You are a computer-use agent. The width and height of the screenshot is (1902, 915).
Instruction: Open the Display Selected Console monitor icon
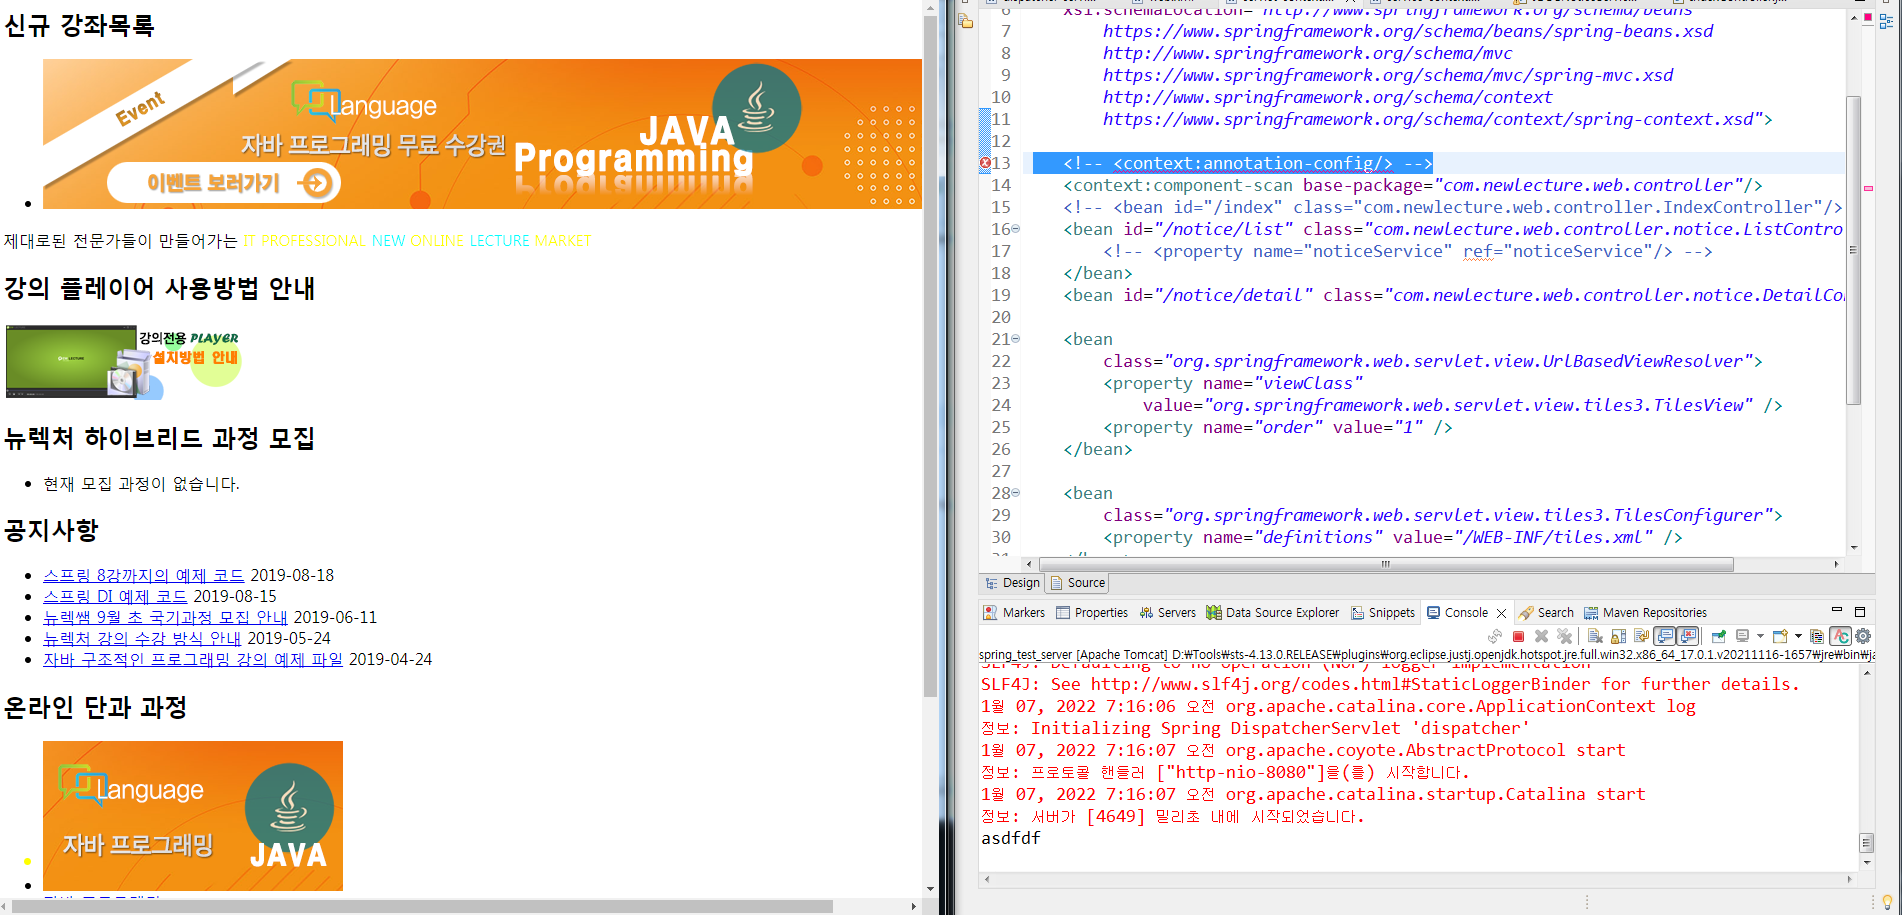point(1743,636)
